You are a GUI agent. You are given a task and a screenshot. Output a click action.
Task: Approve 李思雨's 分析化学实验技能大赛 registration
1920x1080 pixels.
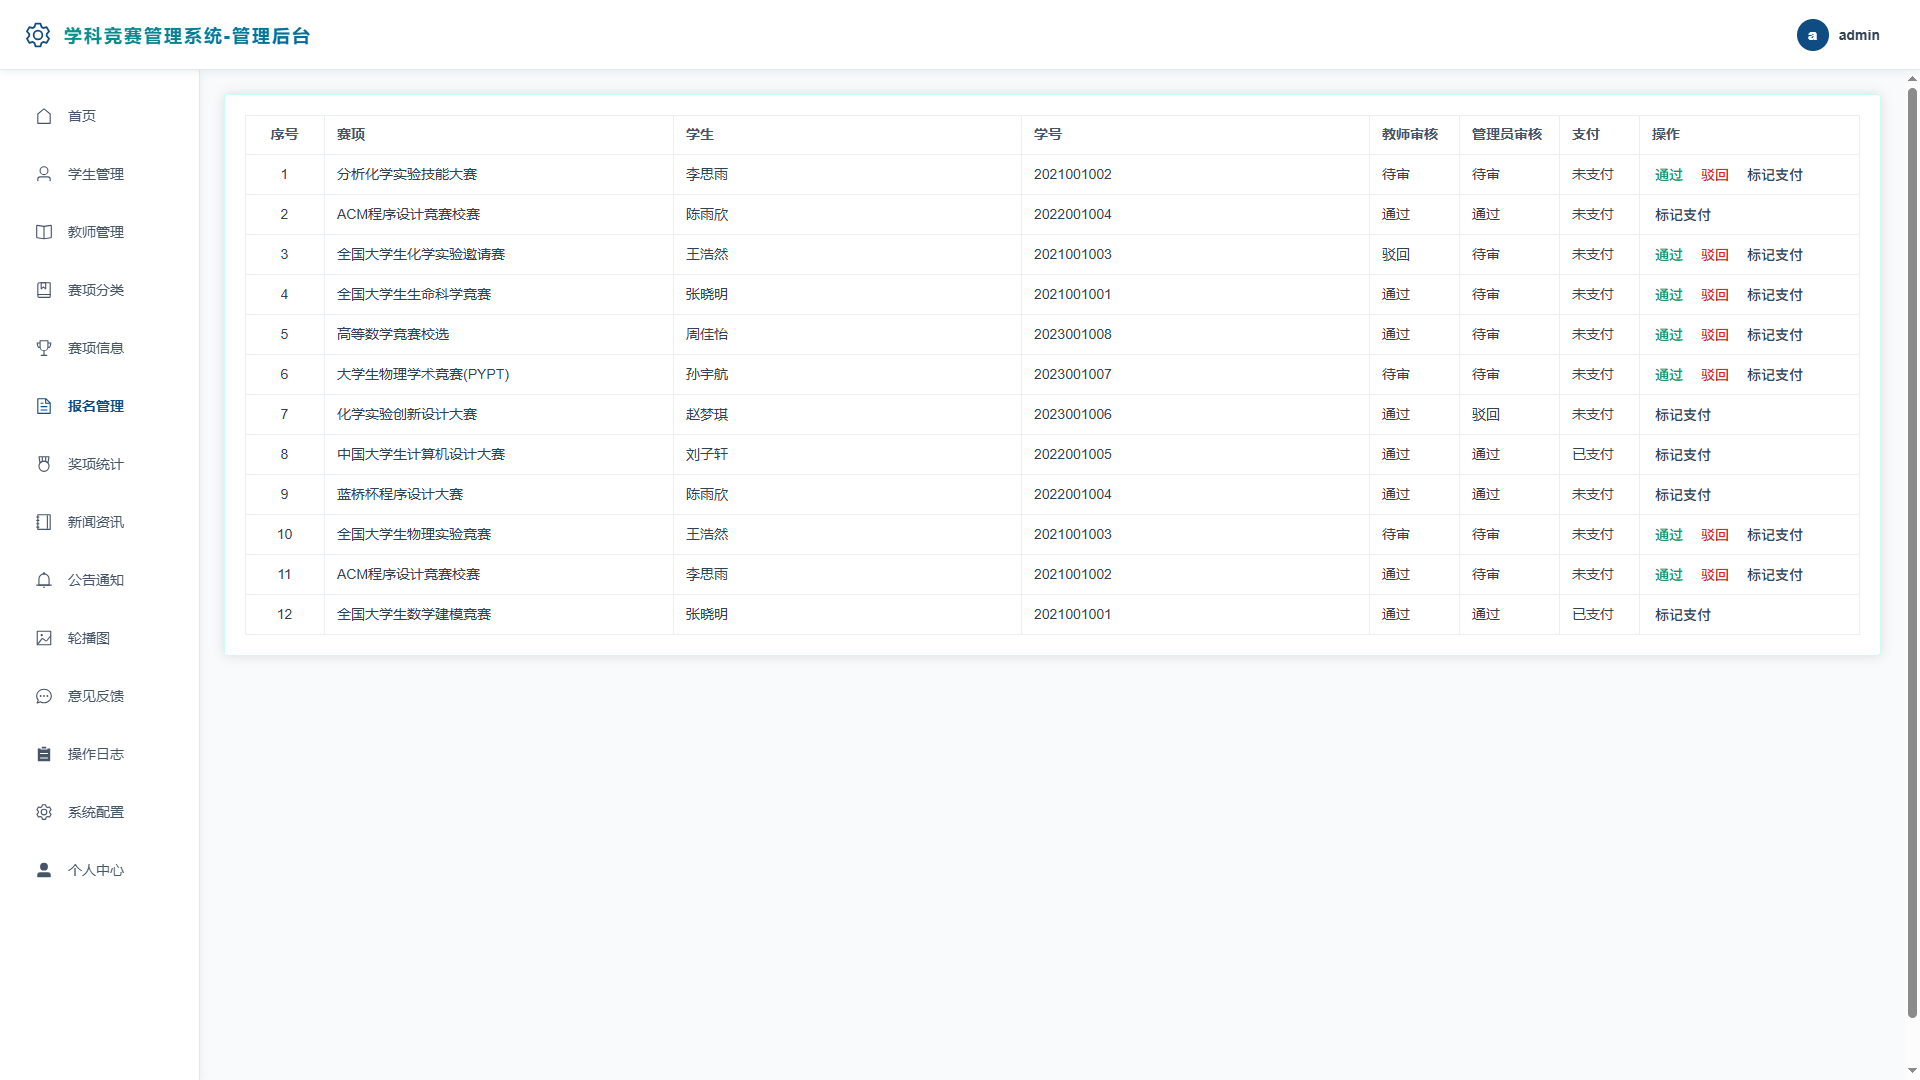point(1668,175)
